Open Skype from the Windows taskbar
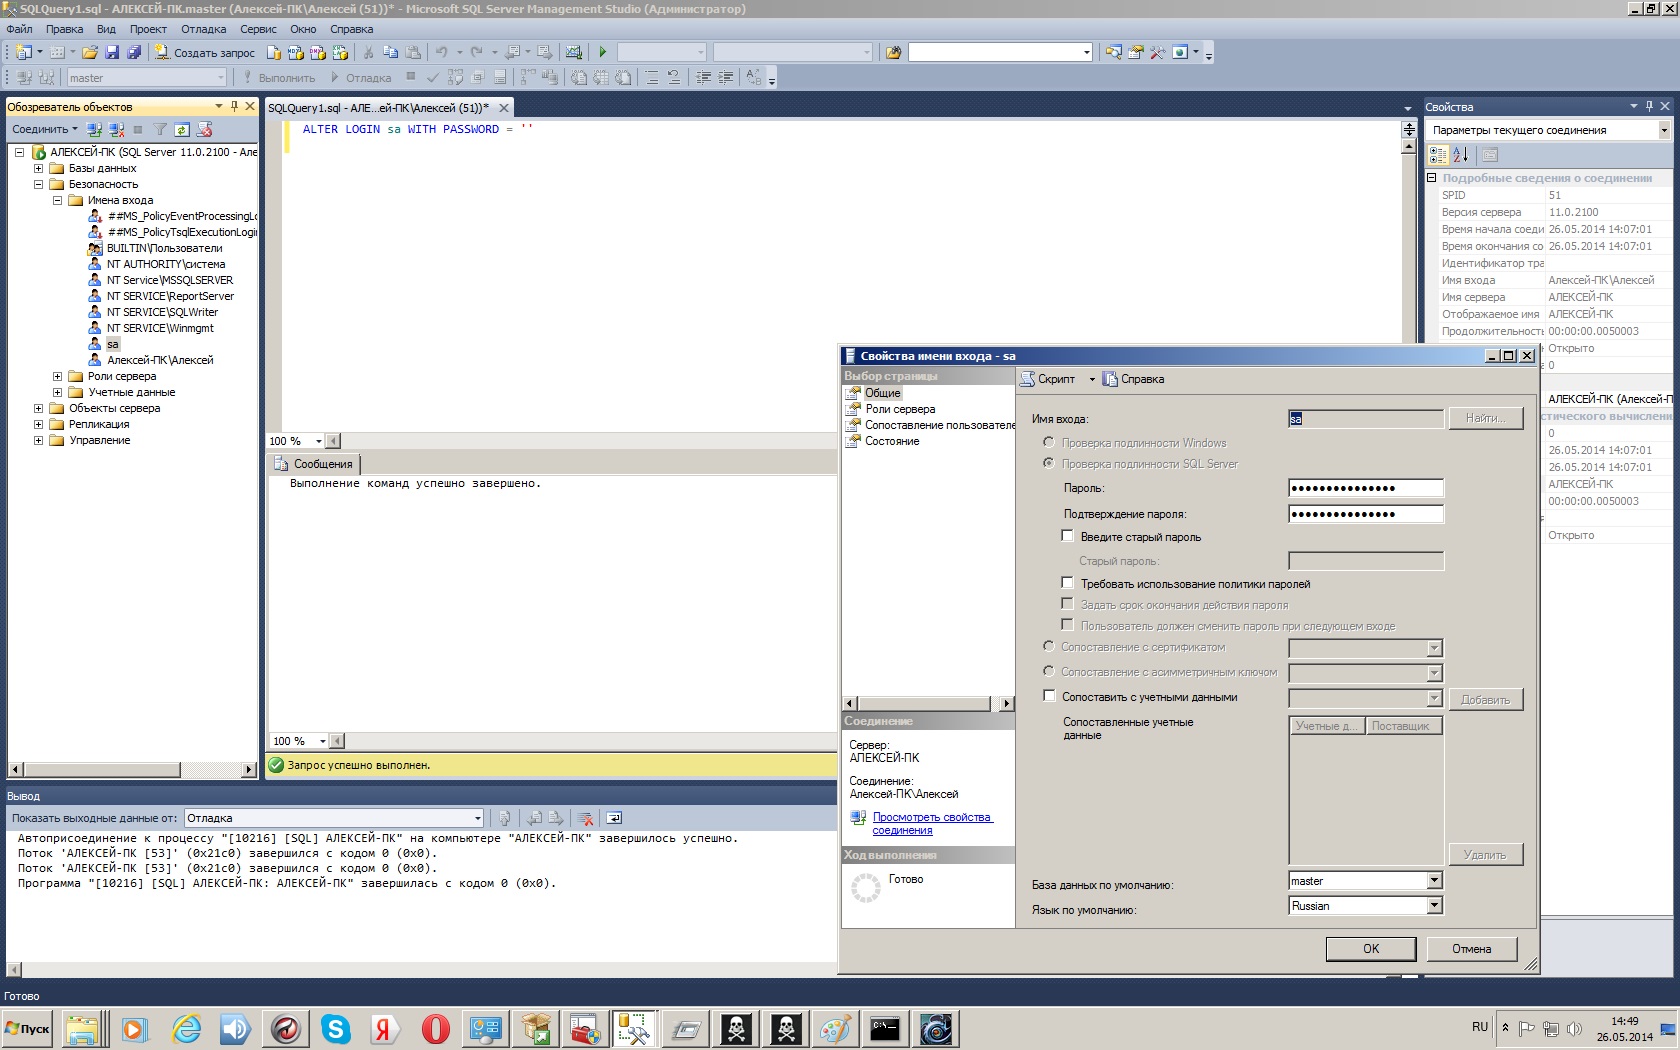The image size is (1680, 1050). [335, 1028]
